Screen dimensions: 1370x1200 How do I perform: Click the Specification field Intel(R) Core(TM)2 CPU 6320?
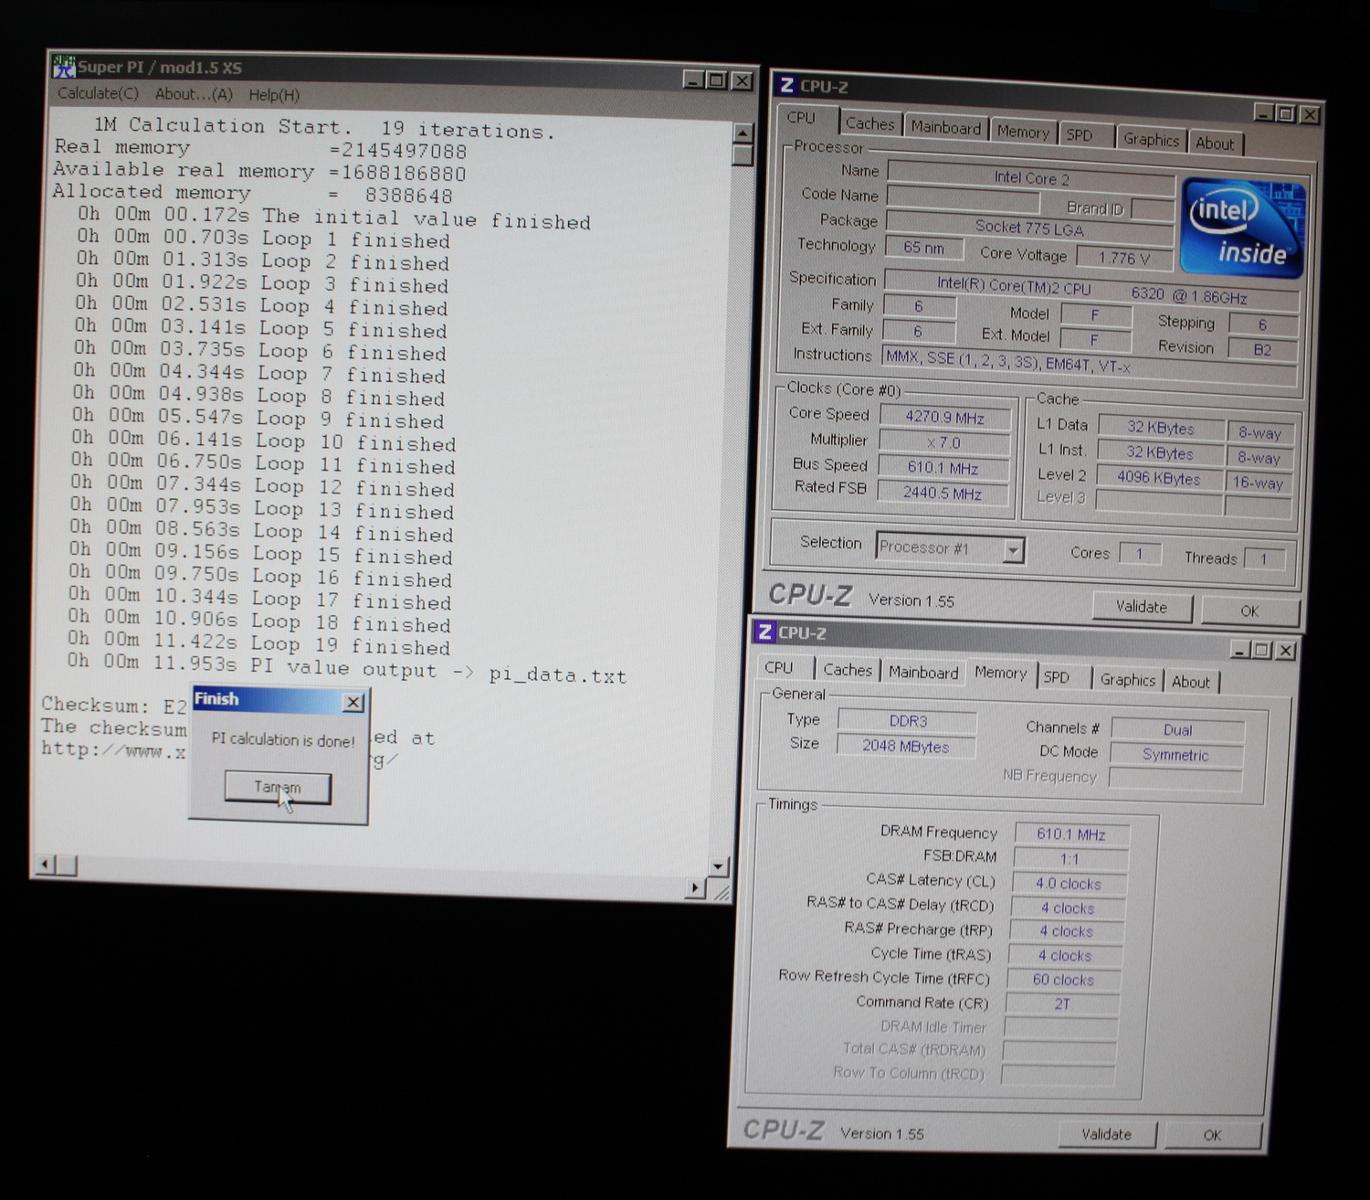(x=1092, y=290)
